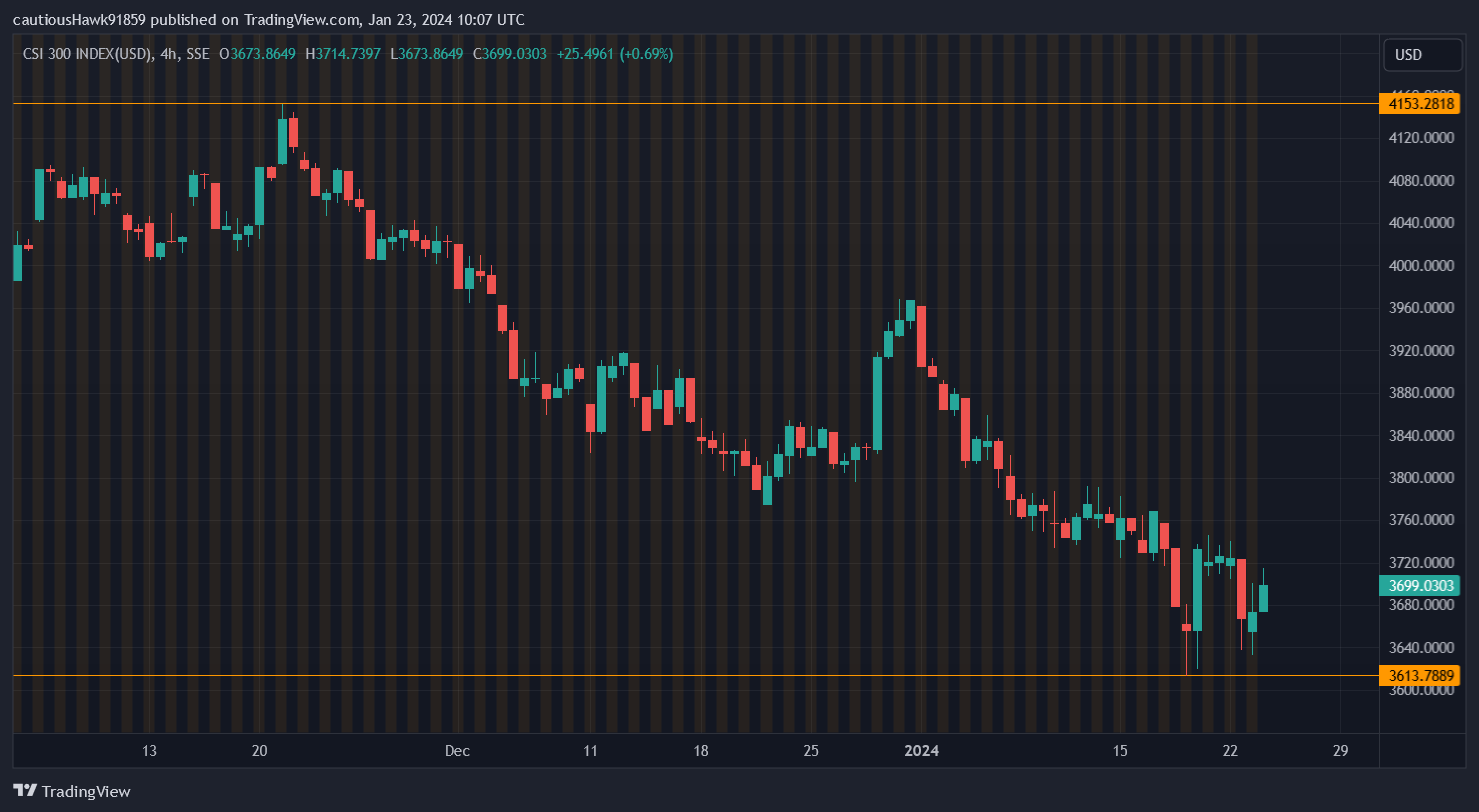Image resolution: width=1479 pixels, height=812 pixels.
Task: Click the orange 3613.7889 price level label
Action: tap(1419, 675)
